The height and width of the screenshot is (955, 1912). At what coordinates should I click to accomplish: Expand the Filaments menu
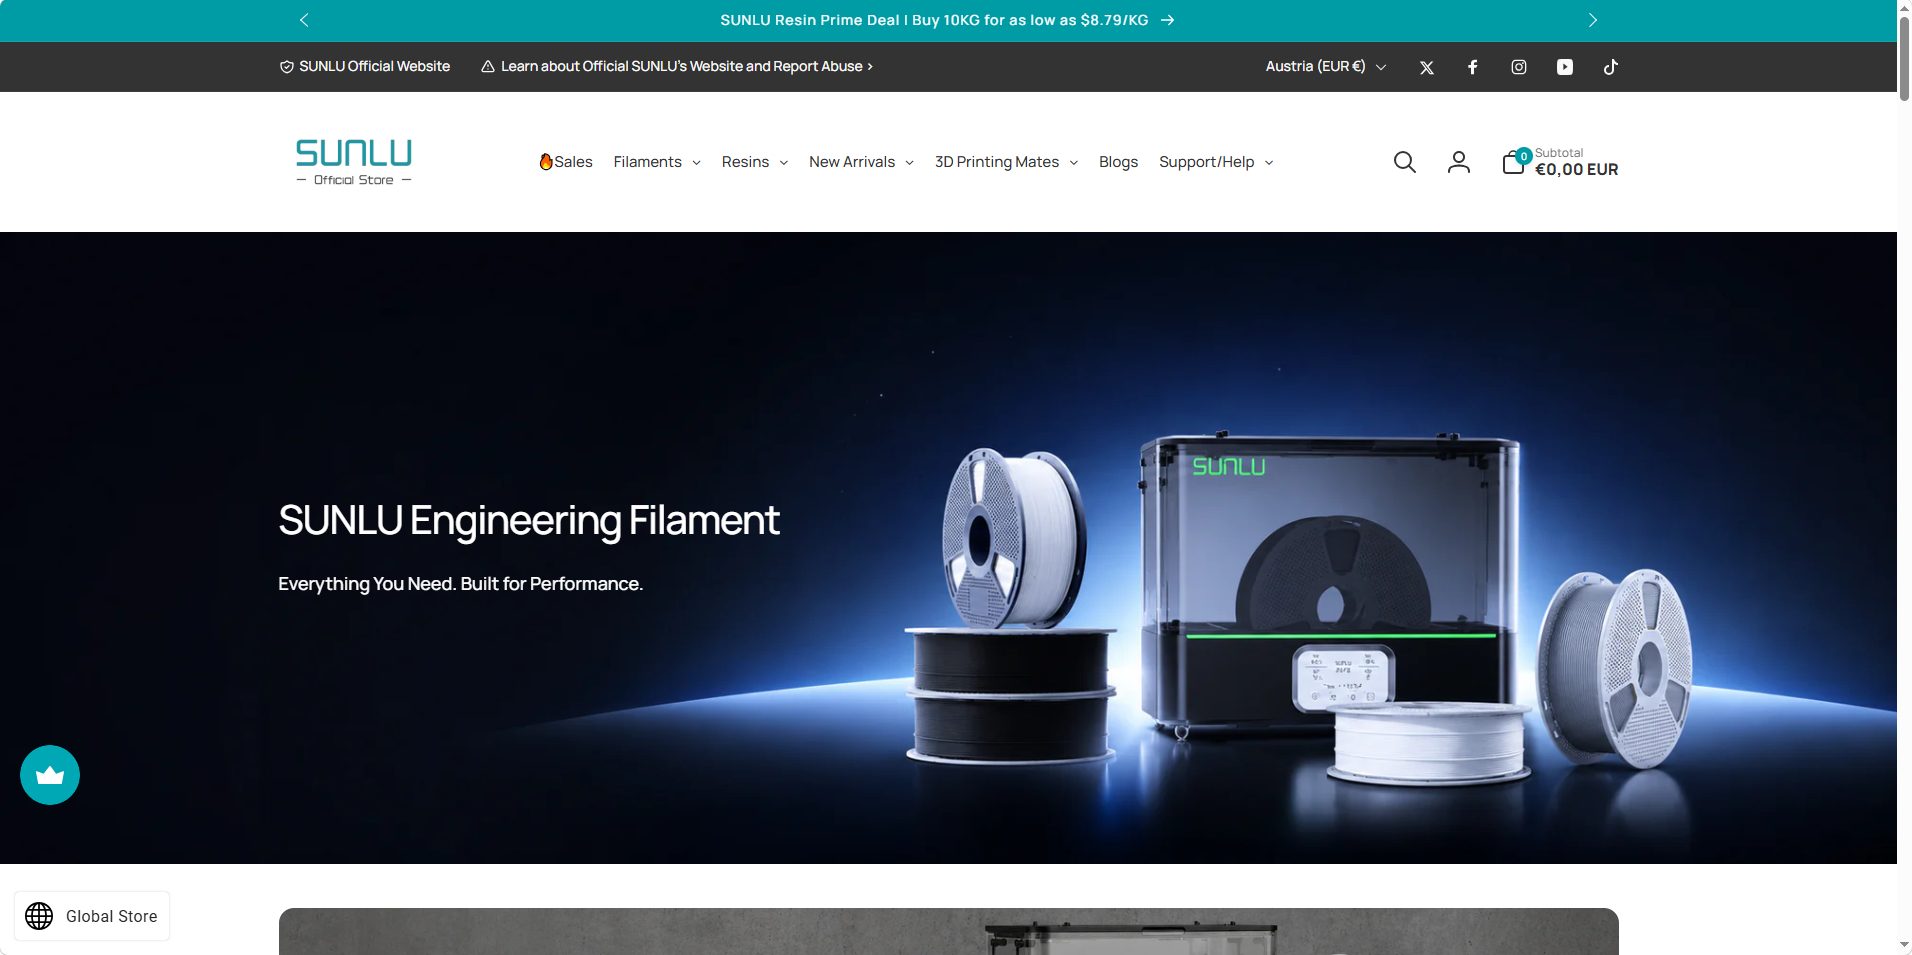click(657, 162)
